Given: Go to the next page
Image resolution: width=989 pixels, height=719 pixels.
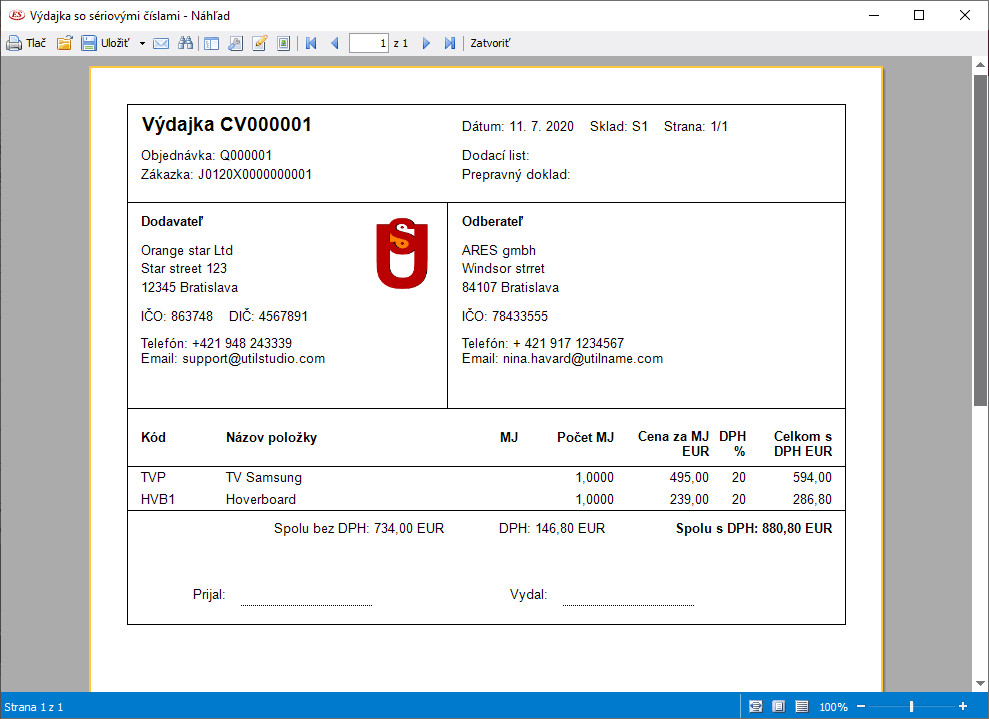Looking at the screenshot, I should (426, 43).
